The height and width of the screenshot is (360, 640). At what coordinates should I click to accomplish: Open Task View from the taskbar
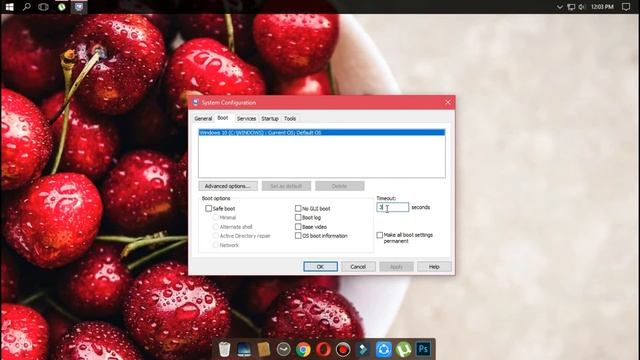(x=43, y=7)
